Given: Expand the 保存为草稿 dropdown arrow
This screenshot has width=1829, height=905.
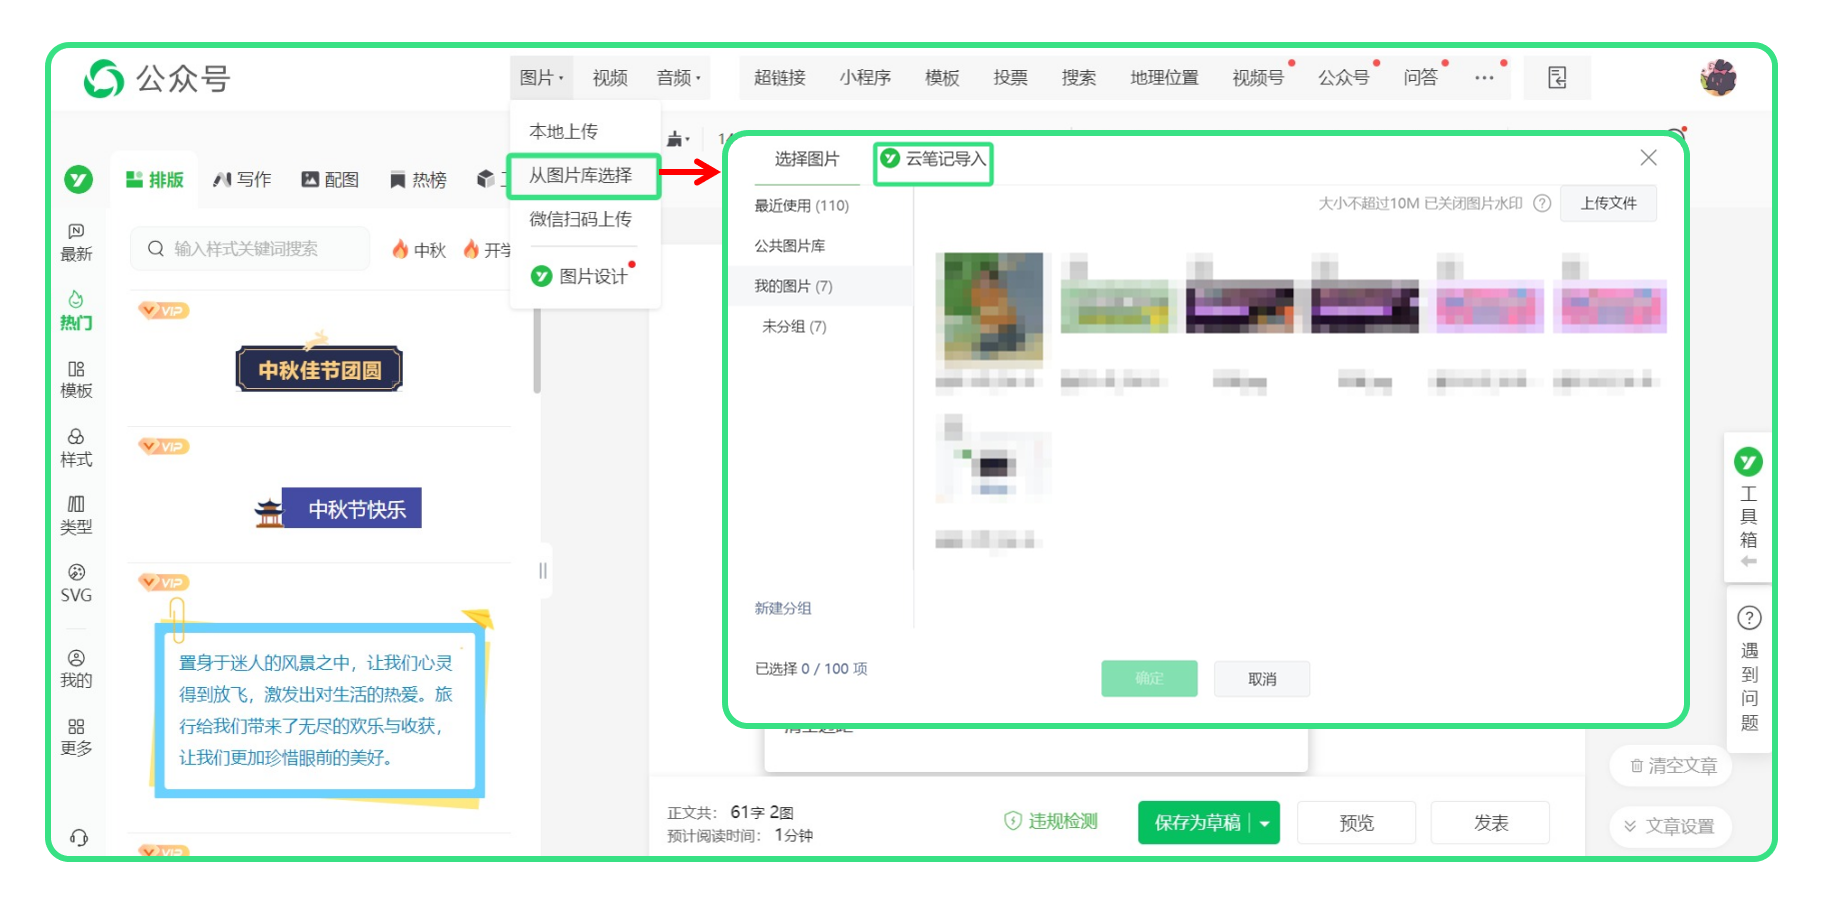Looking at the screenshot, I should click(x=1265, y=823).
